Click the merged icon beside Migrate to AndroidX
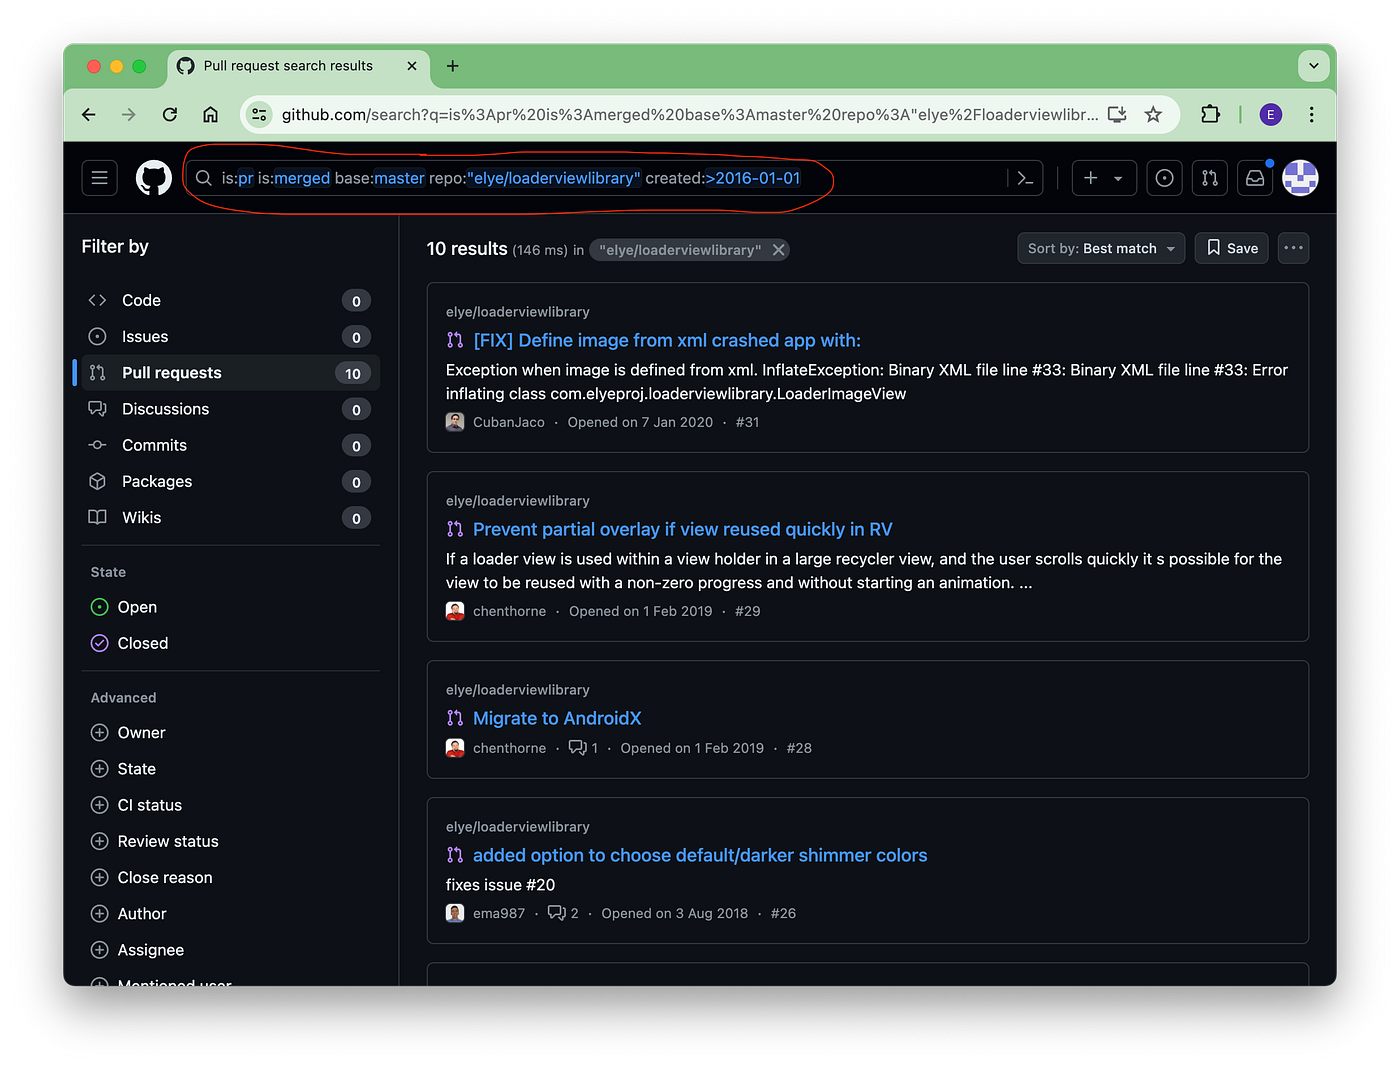The height and width of the screenshot is (1070, 1400). [455, 718]
